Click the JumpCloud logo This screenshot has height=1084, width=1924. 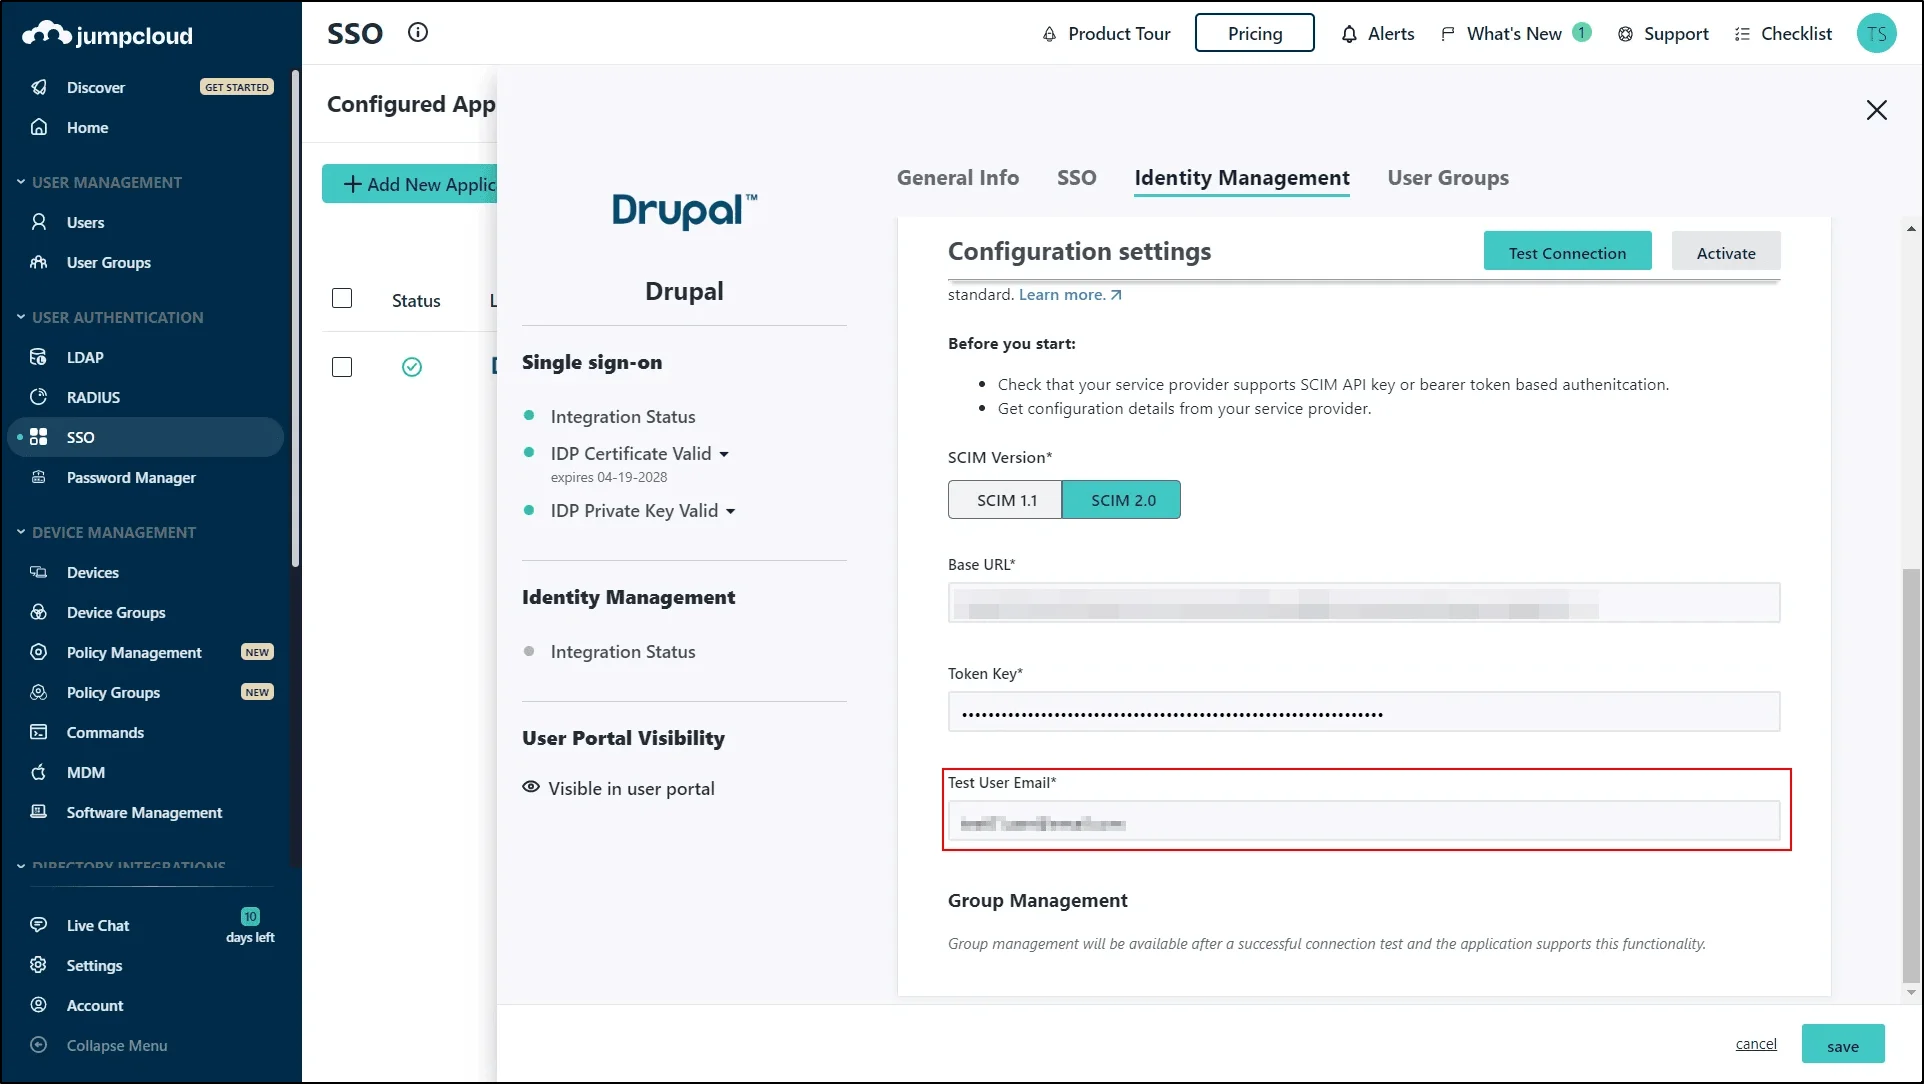pos(107,35)
